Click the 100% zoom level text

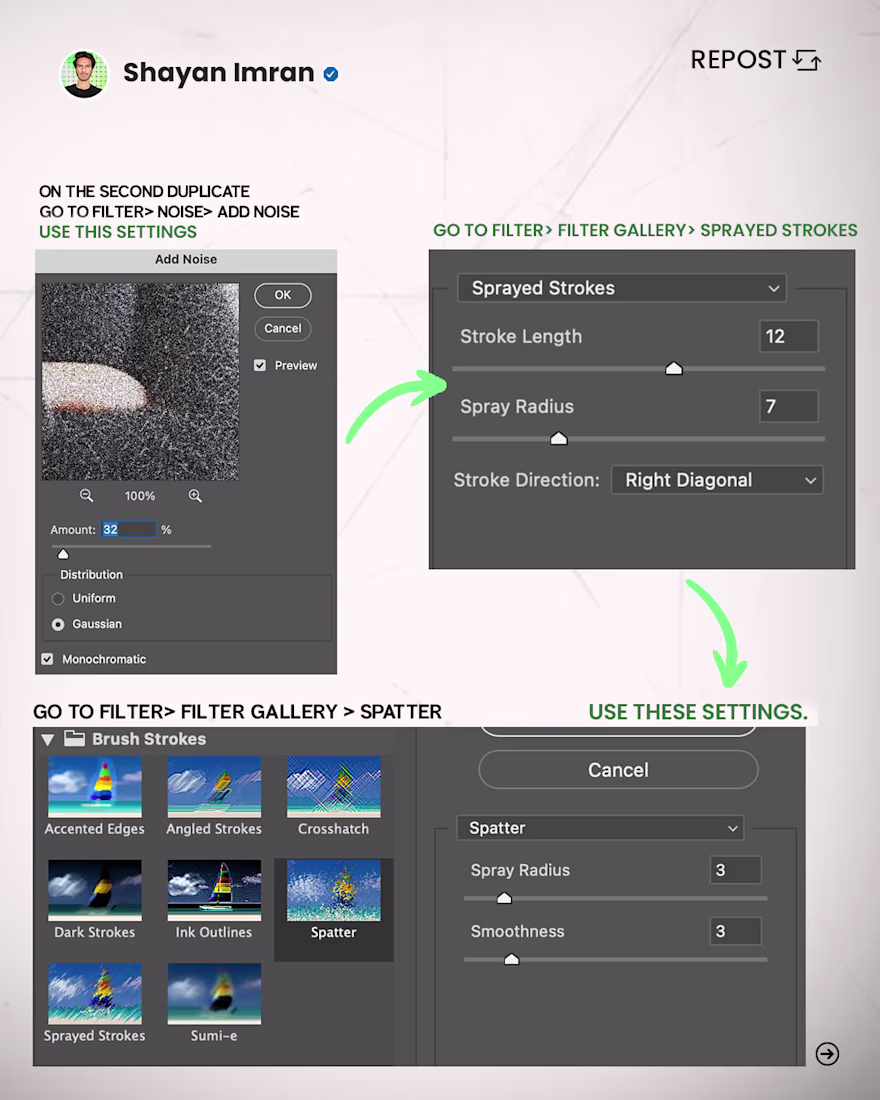[140, 496]
